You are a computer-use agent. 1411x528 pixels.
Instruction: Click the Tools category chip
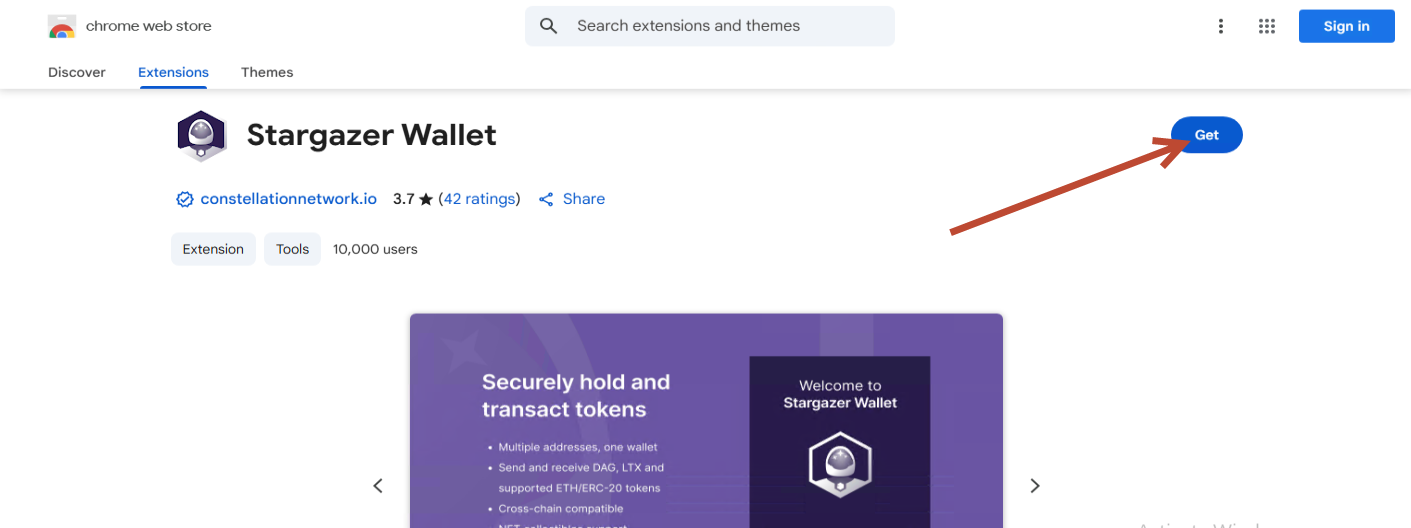click(292, 249)
